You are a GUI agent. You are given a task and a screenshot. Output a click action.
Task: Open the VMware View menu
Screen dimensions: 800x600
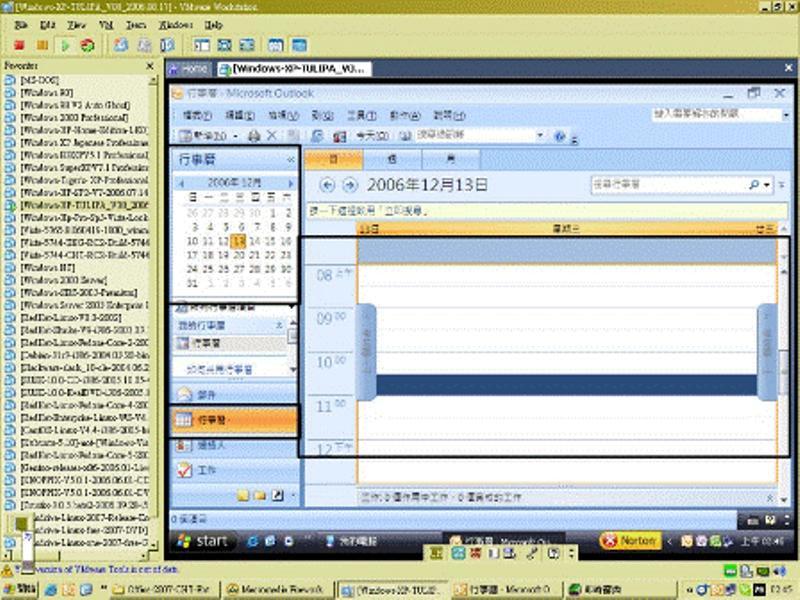click(x=77, y=25)
